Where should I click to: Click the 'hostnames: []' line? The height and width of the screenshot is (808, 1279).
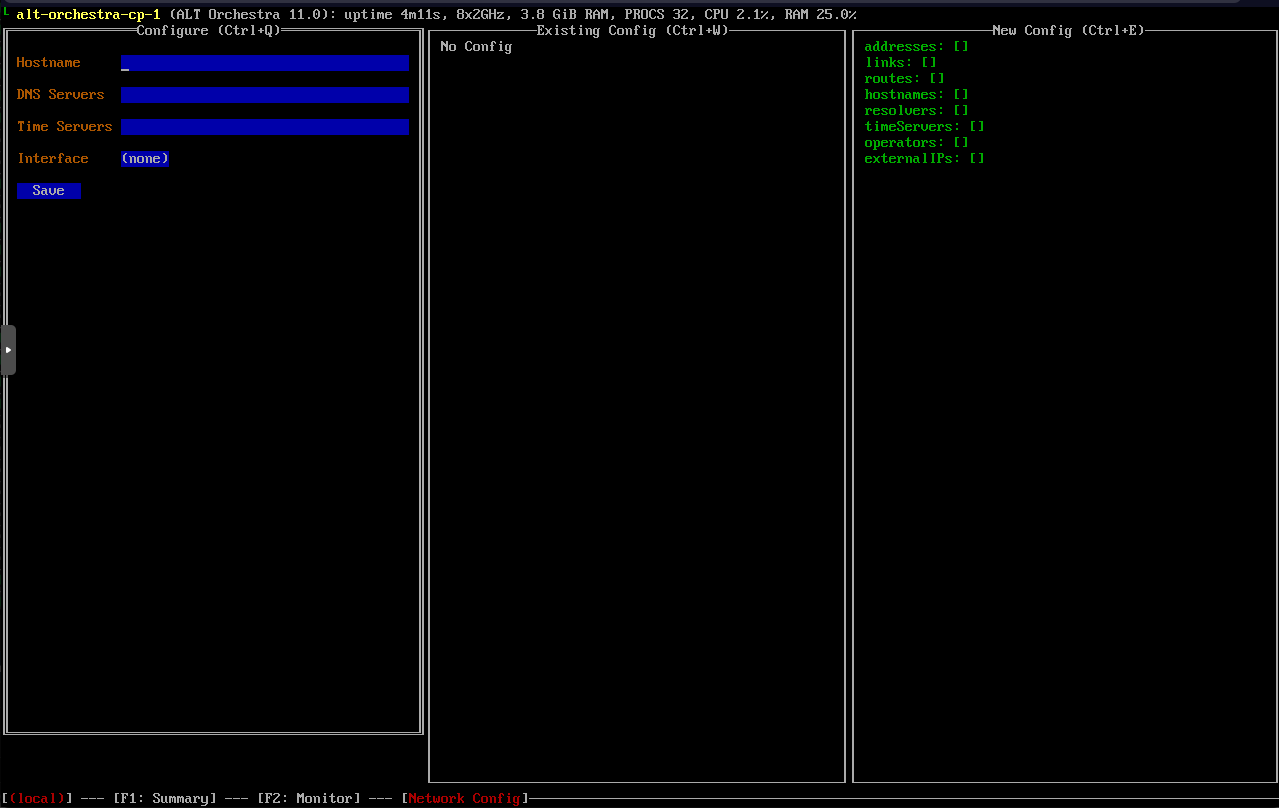click(x=916, y=95)
